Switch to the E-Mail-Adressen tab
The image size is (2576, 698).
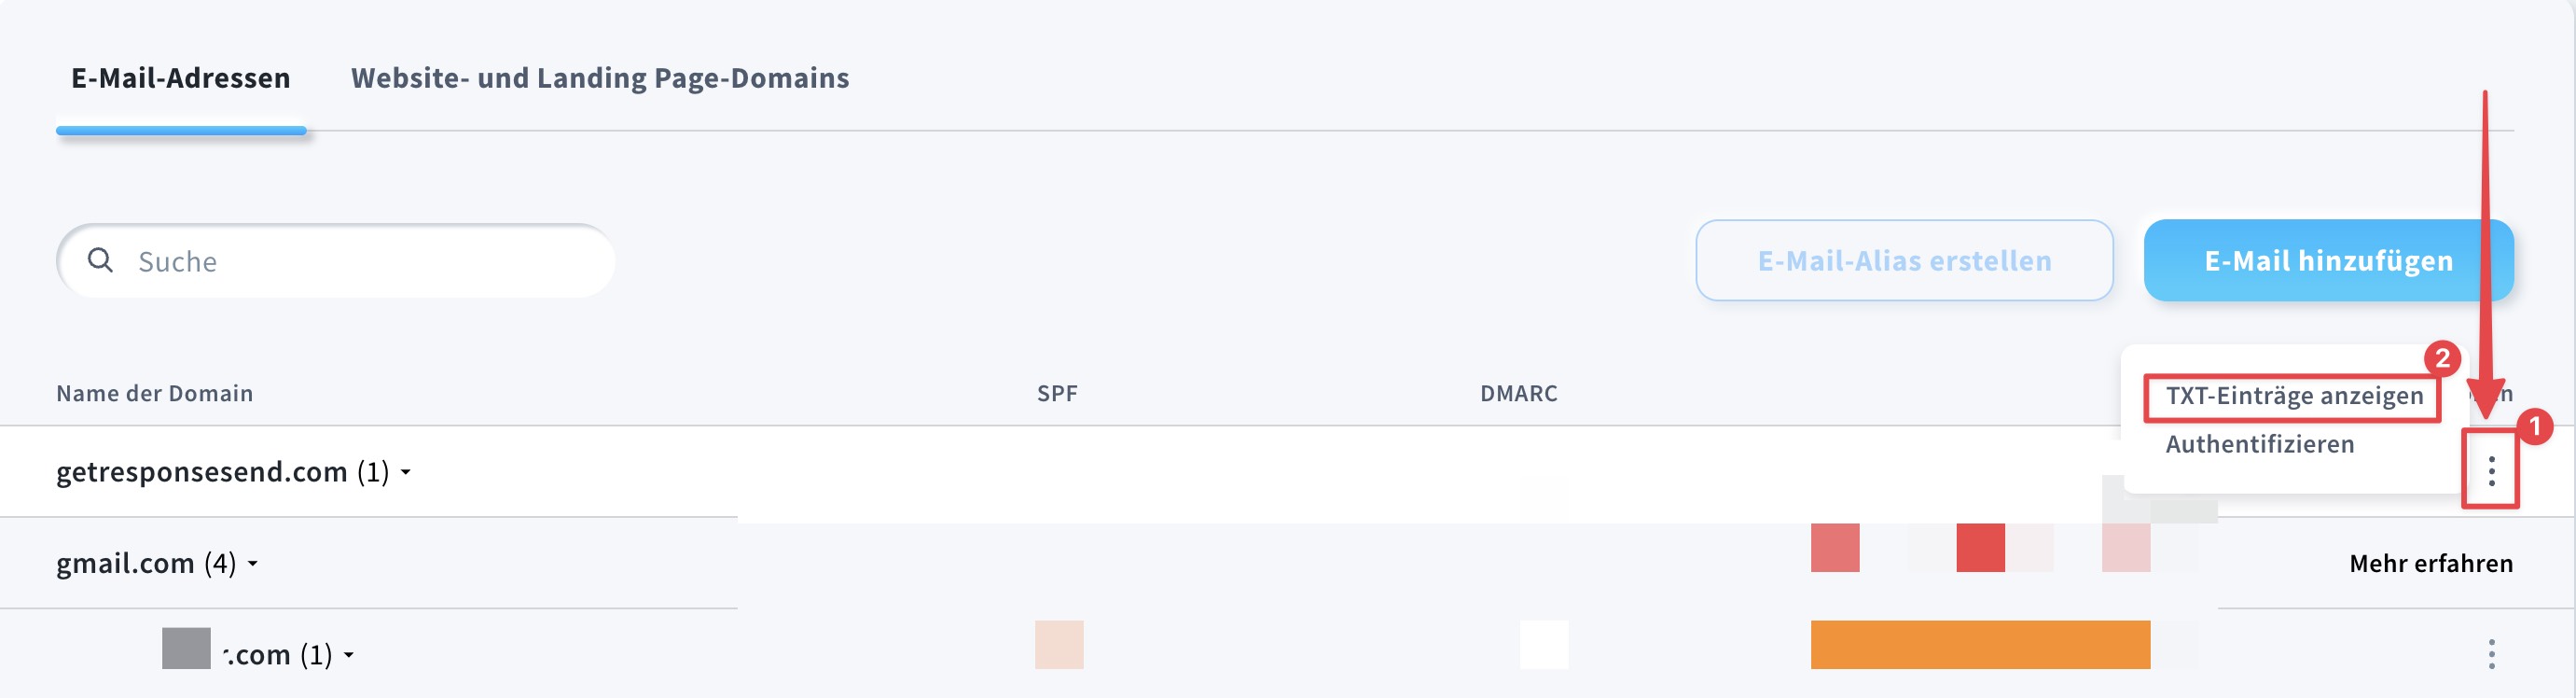point(180,78)
